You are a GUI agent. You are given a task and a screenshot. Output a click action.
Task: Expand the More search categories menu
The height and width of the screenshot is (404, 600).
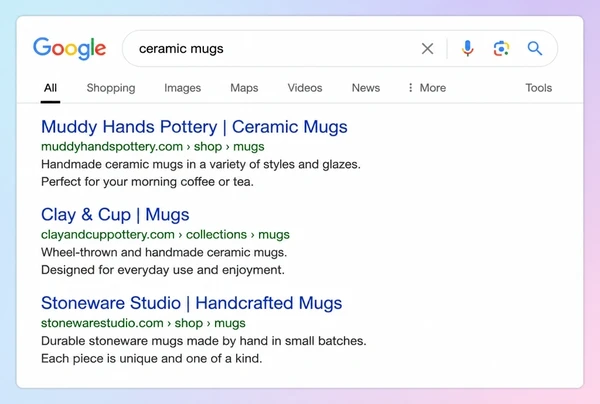pos(427,88)
